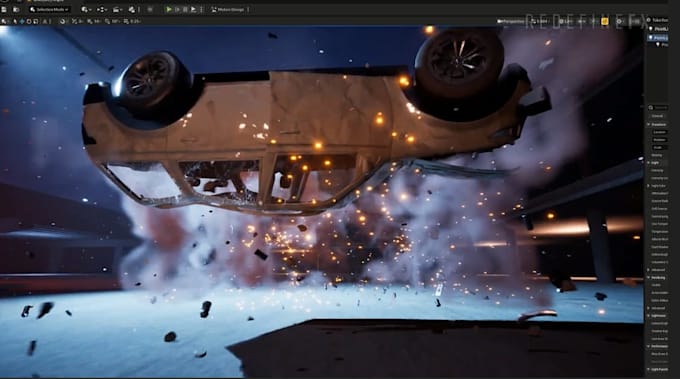The width and height of the screenshot is (680, 379).
Task: Open the viewport gear settings icon
Action: click(619, 21)
